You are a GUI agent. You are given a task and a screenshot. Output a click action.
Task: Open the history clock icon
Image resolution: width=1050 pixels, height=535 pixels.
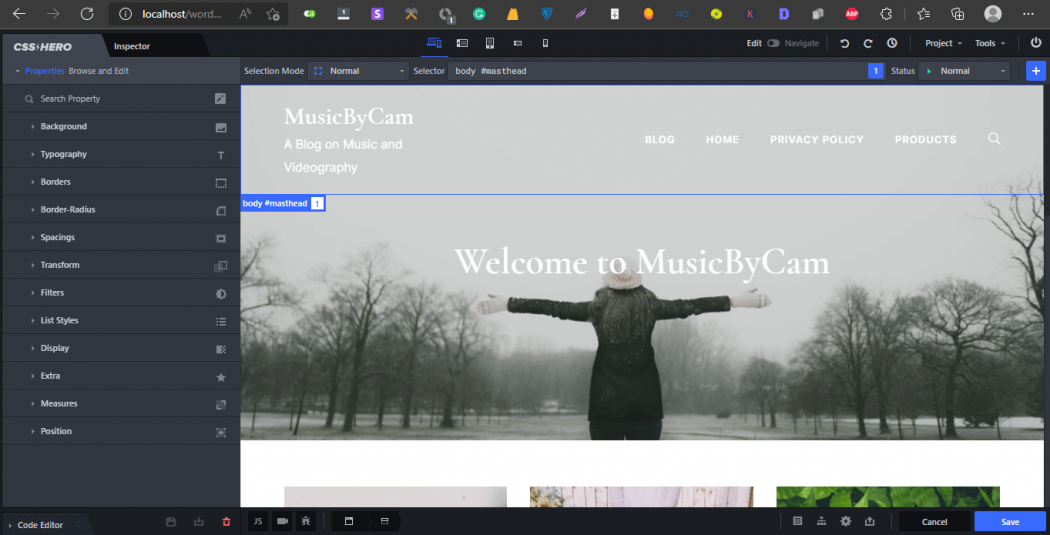point(892,43)
